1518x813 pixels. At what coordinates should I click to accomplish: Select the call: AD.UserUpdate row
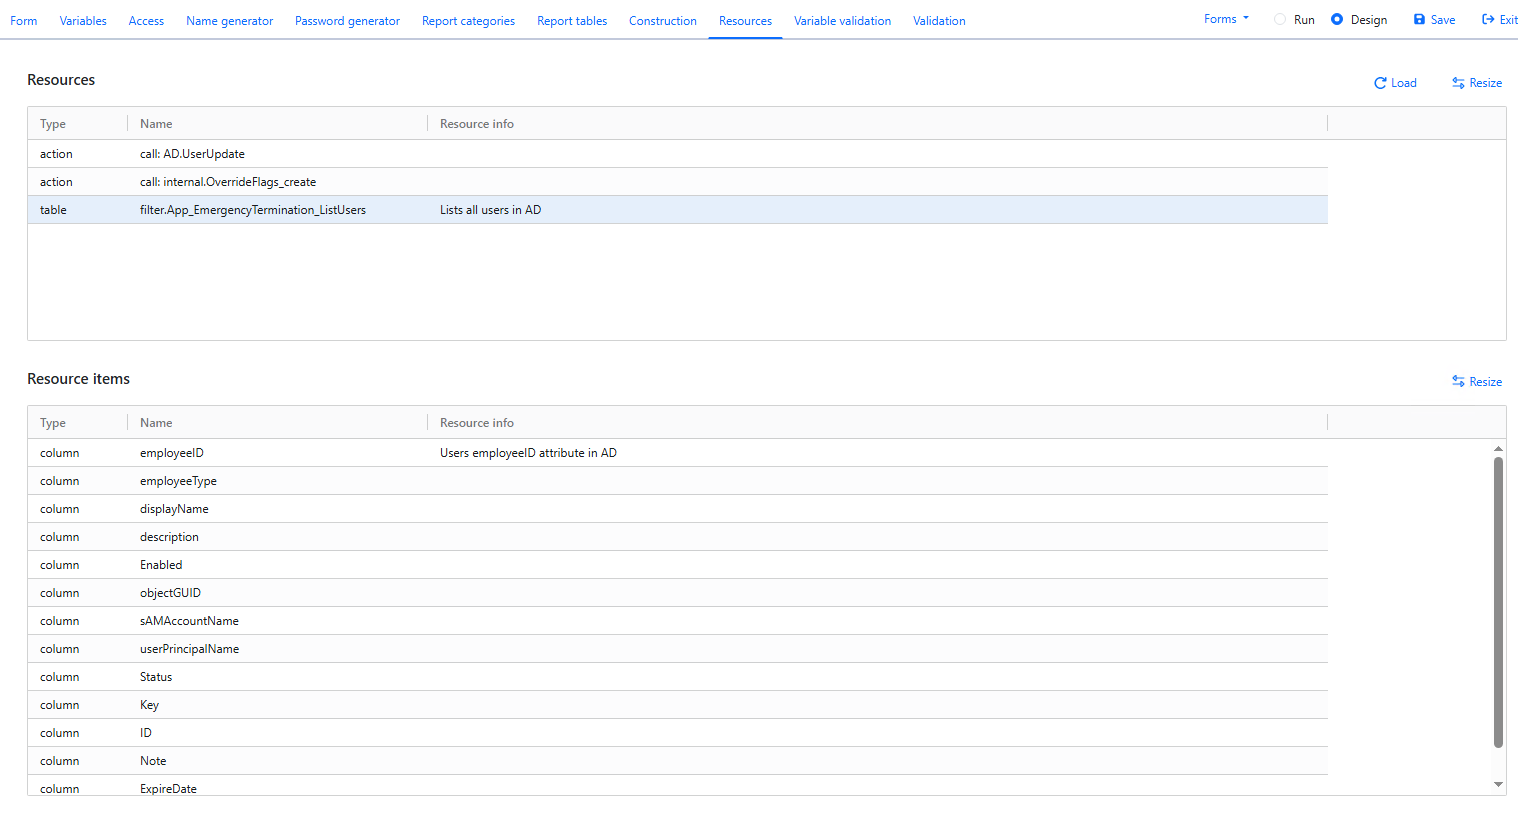click(678, 154)
